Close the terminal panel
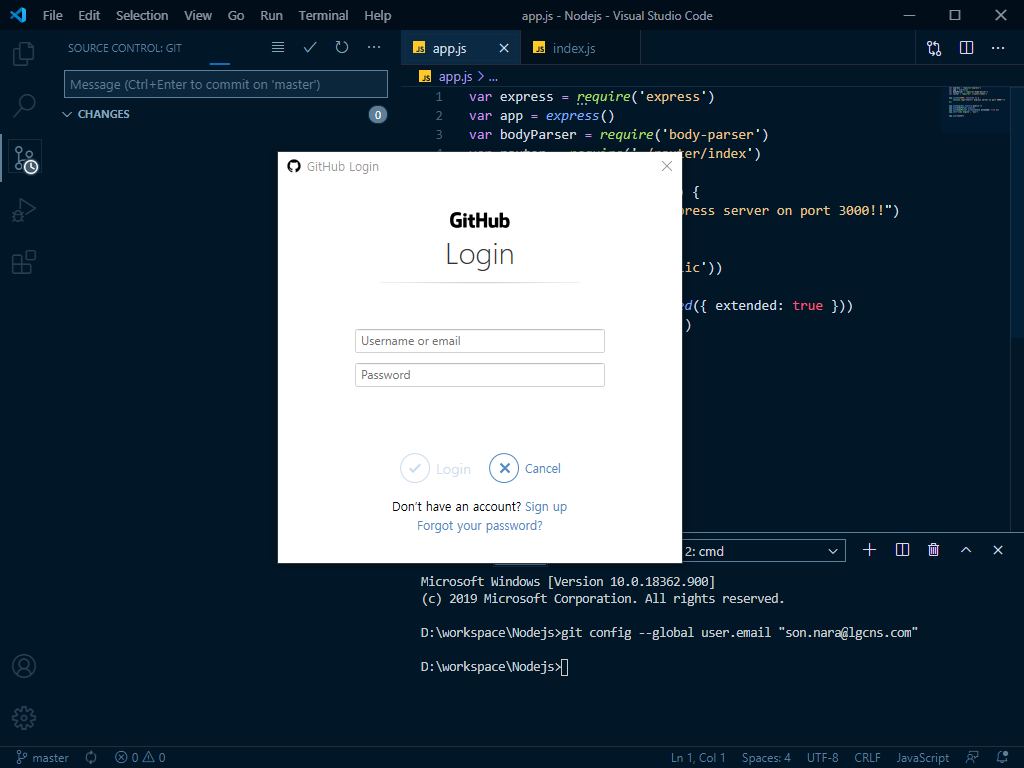Image resolution: width=1024 pixels, height=768 pixels. (998, 550)
